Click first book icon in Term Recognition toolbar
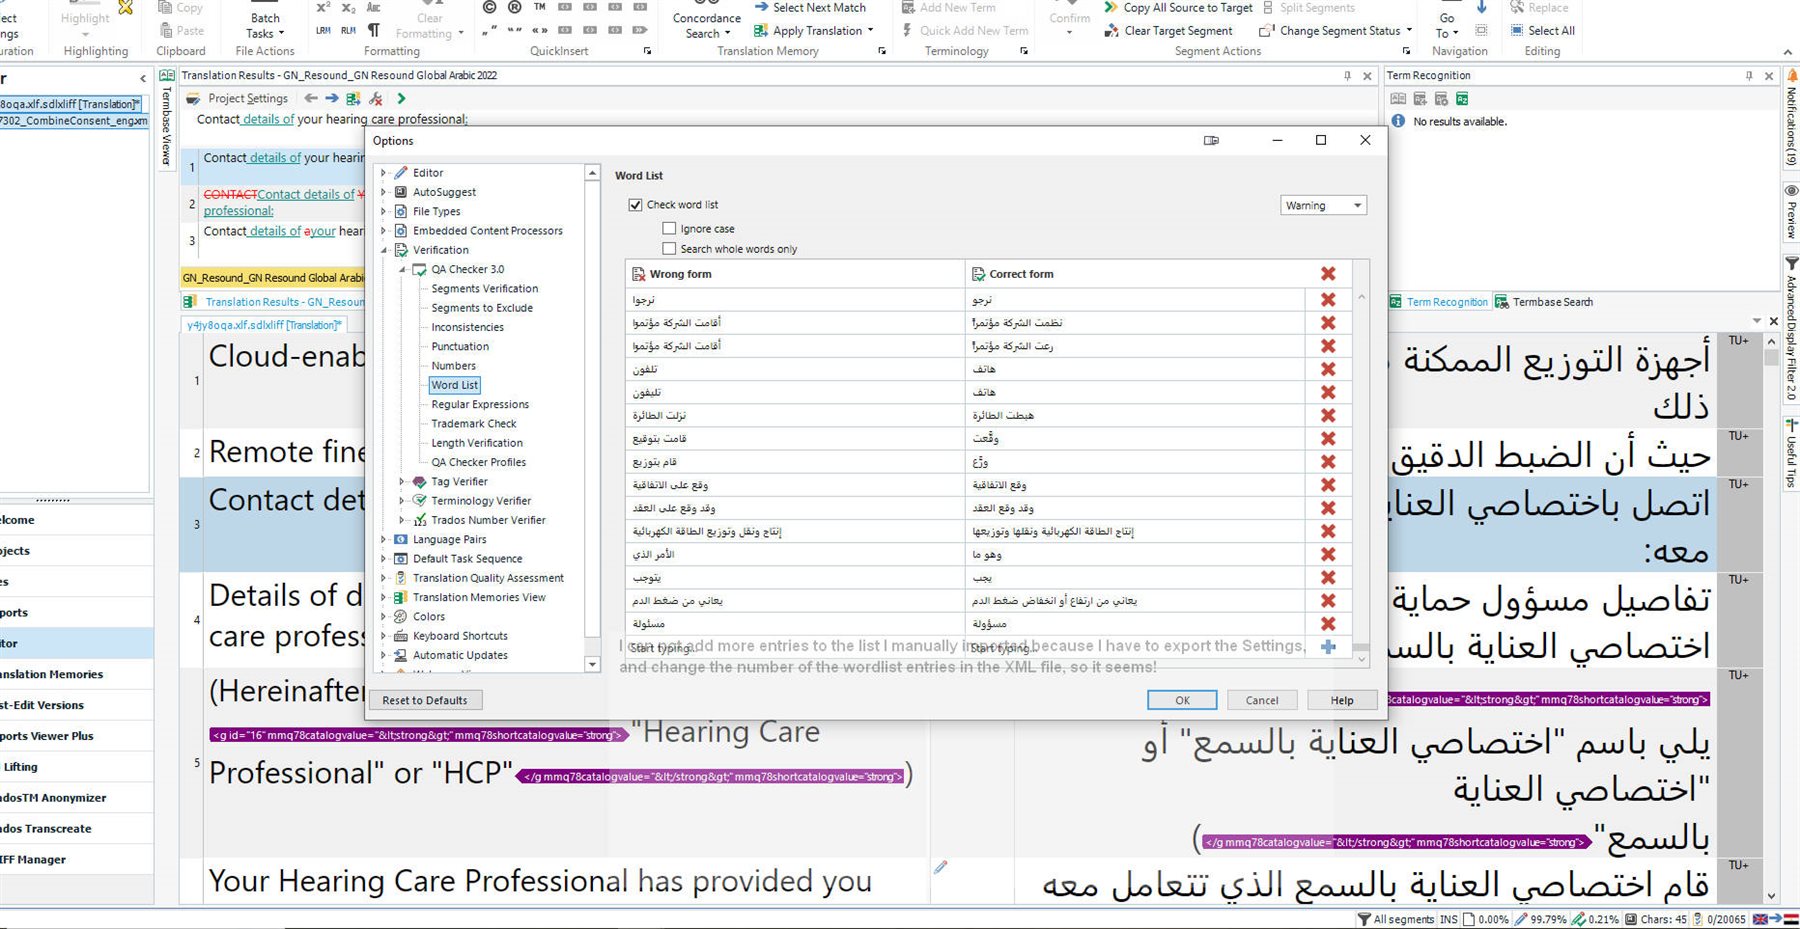Viewport: 1800px width, 929px height. pyautogui.click(x=1398, y=98)
